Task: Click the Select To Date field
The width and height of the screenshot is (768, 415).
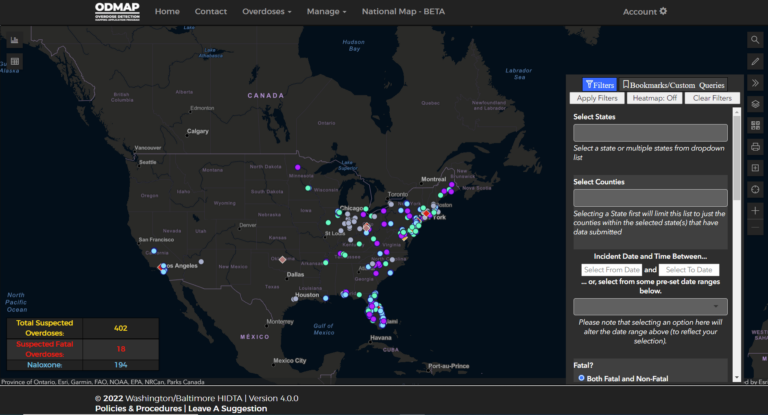Action: [689, 269]
